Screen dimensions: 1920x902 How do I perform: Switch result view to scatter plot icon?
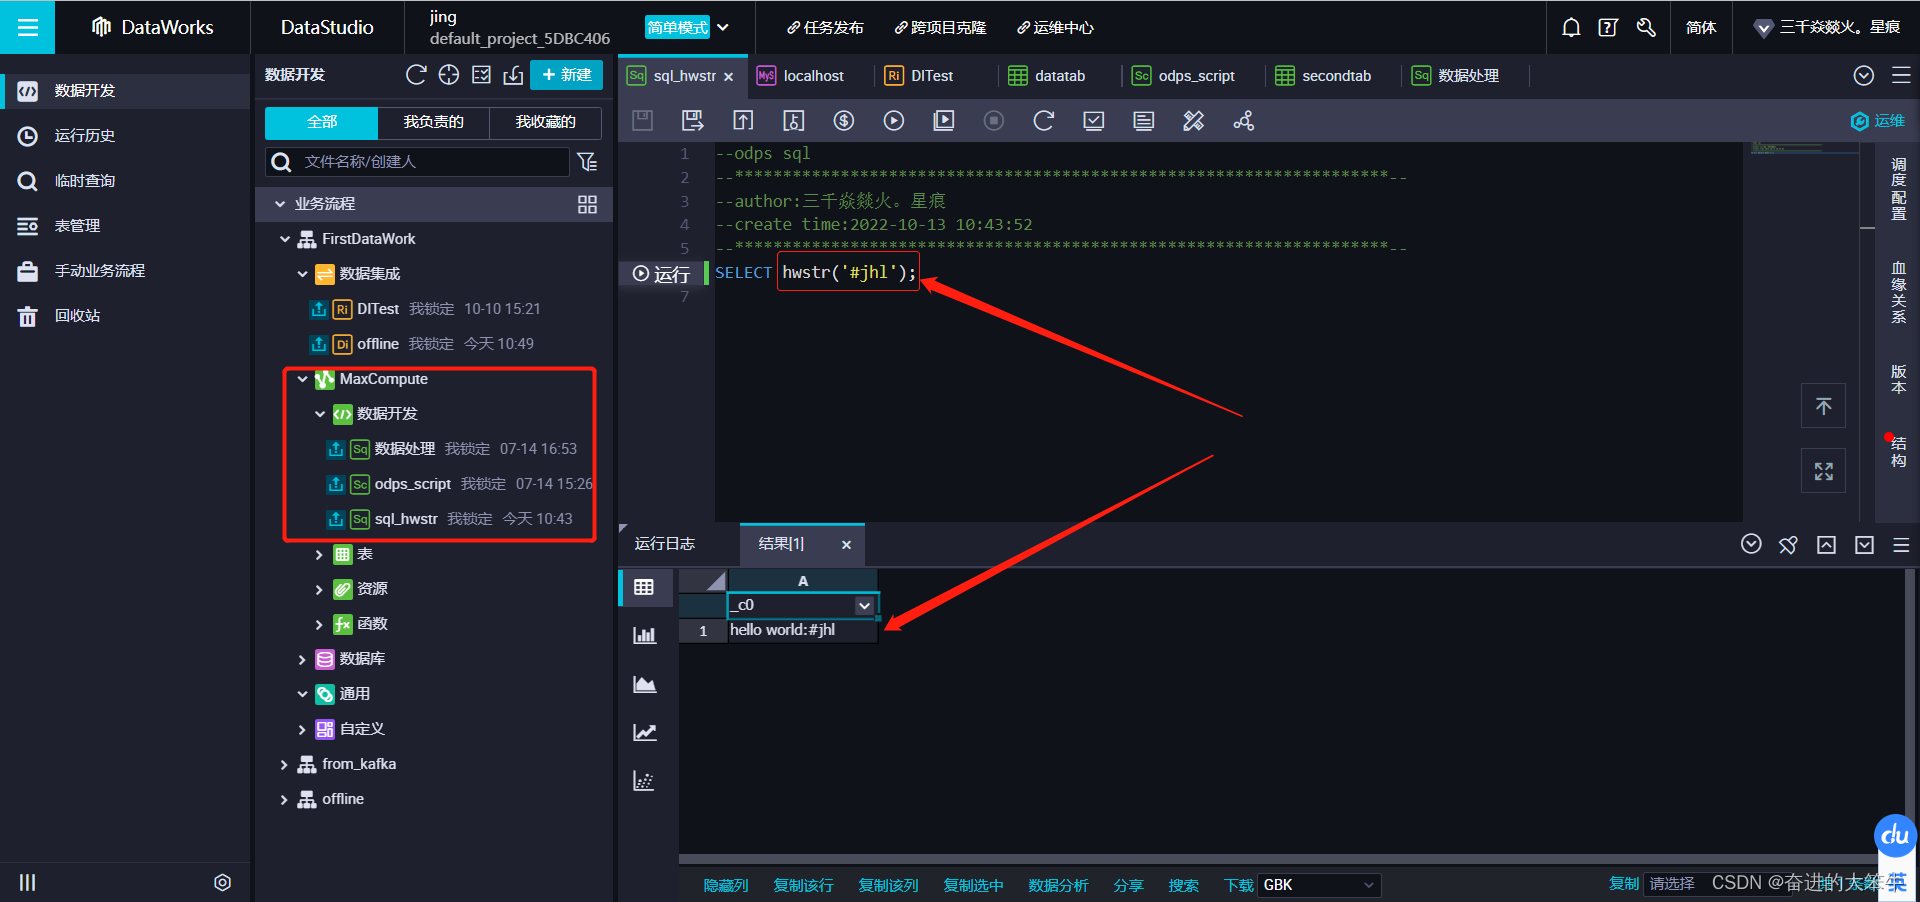tap(644, 781)
